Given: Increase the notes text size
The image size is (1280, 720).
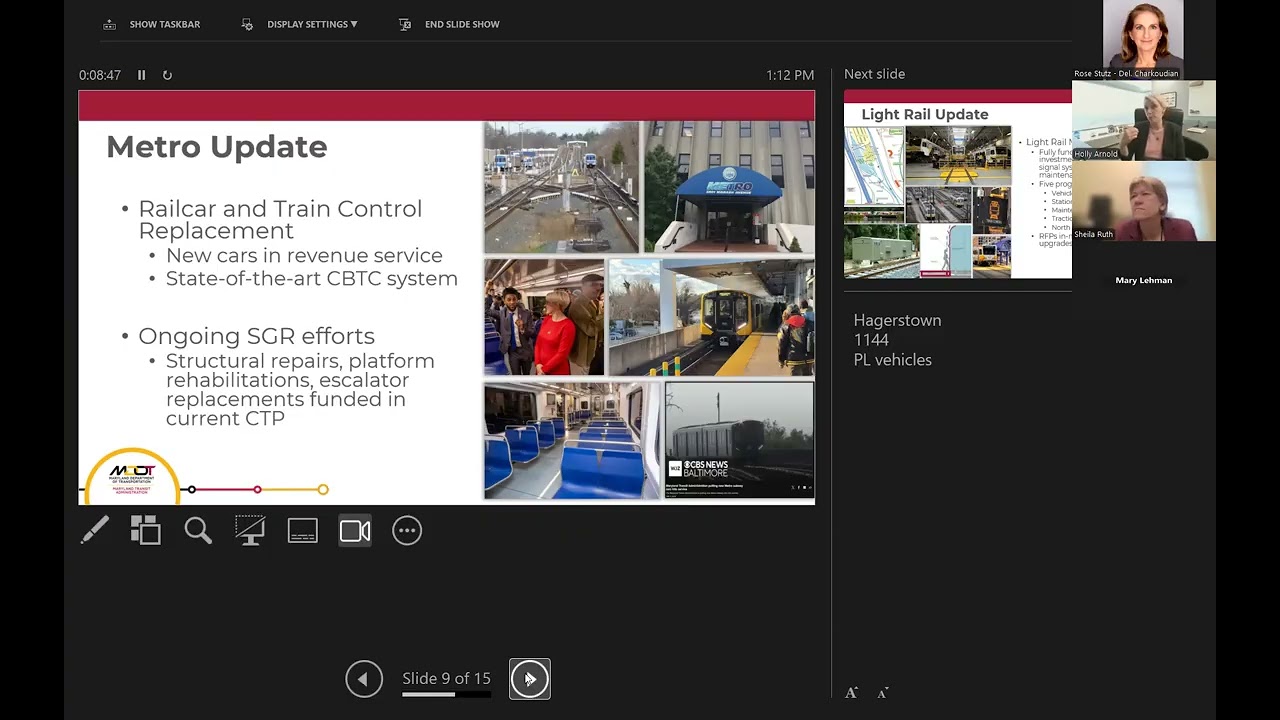Looking at the screenshot, I should click(x=851, y=692).
